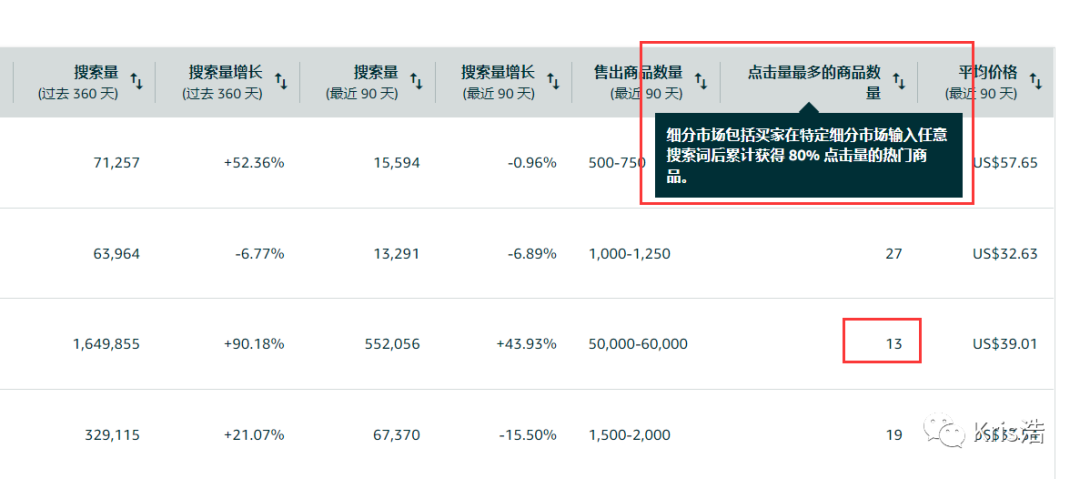Select the US$32.63 average price cell
Viewport: 1080px width, 479px height.
(1005, 254)
